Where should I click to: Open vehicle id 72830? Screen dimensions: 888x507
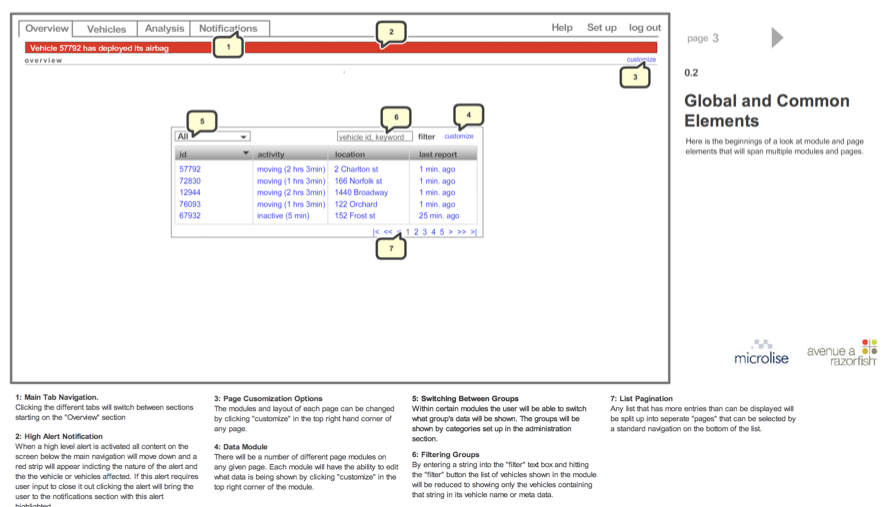click(190, 181)
